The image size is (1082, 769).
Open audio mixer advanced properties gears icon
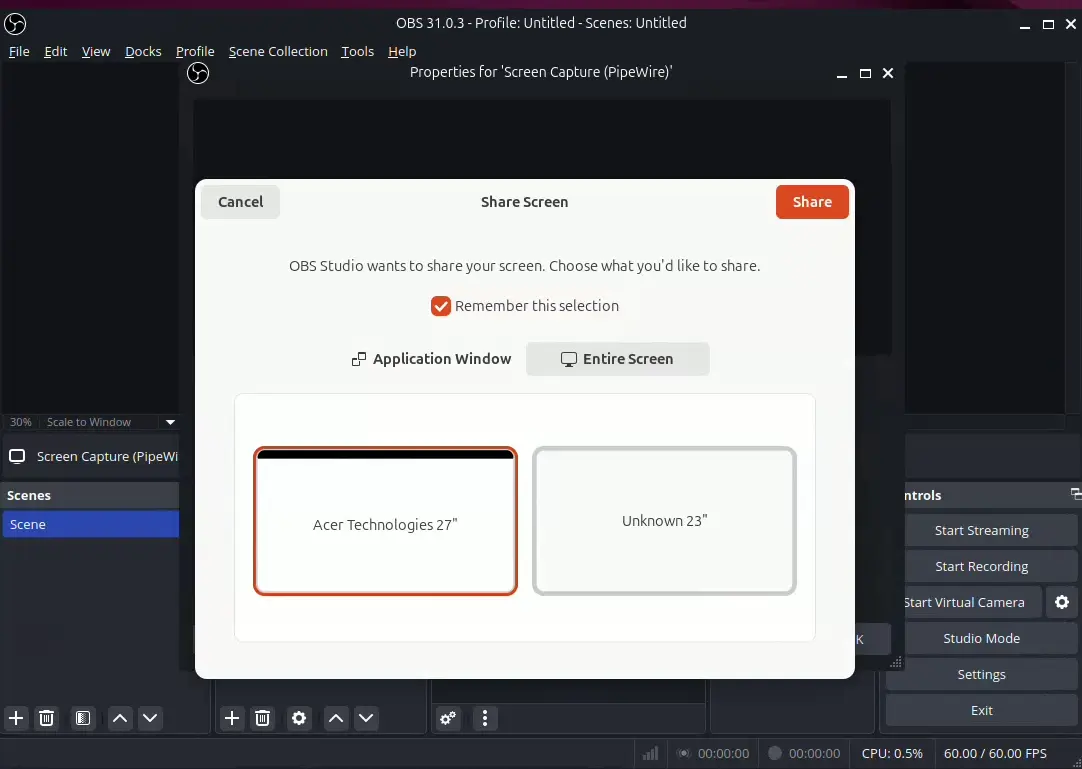[448, 718]
